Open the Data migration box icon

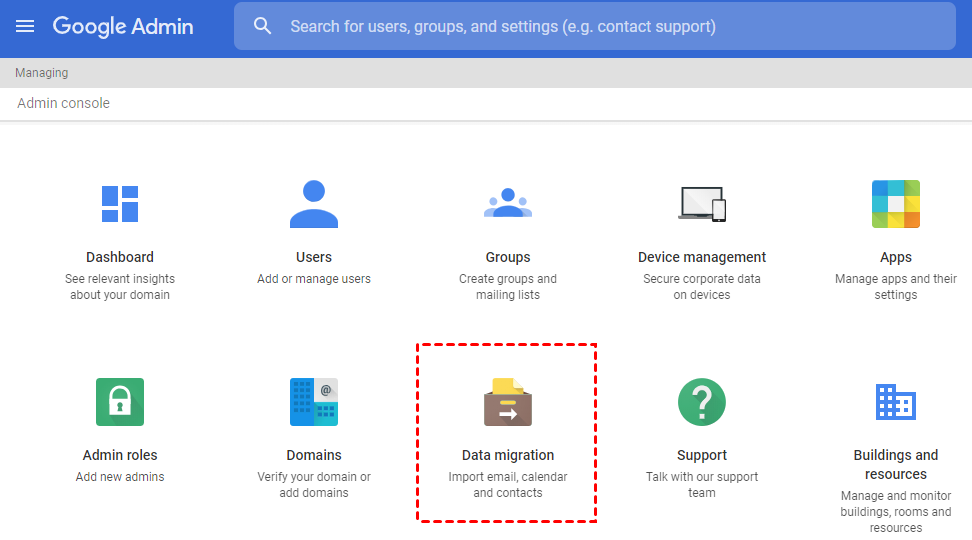point(508,402)
